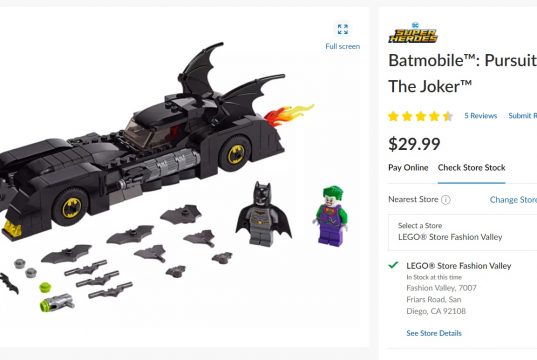The image size is (537, 360).
Task: Click the Full screen text label
Action: pos(342,46)
